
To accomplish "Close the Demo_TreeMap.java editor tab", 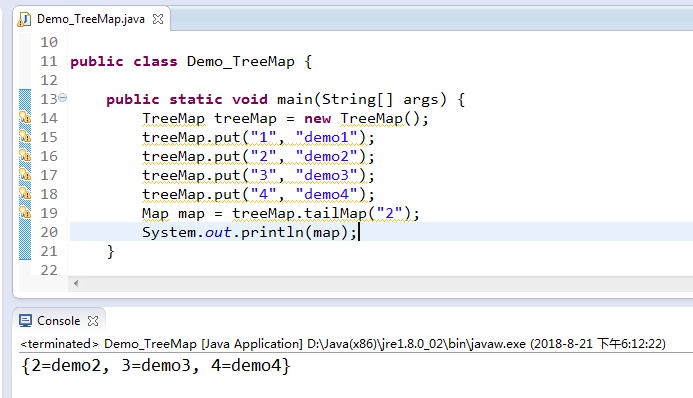I will click(x=158, y=19).
